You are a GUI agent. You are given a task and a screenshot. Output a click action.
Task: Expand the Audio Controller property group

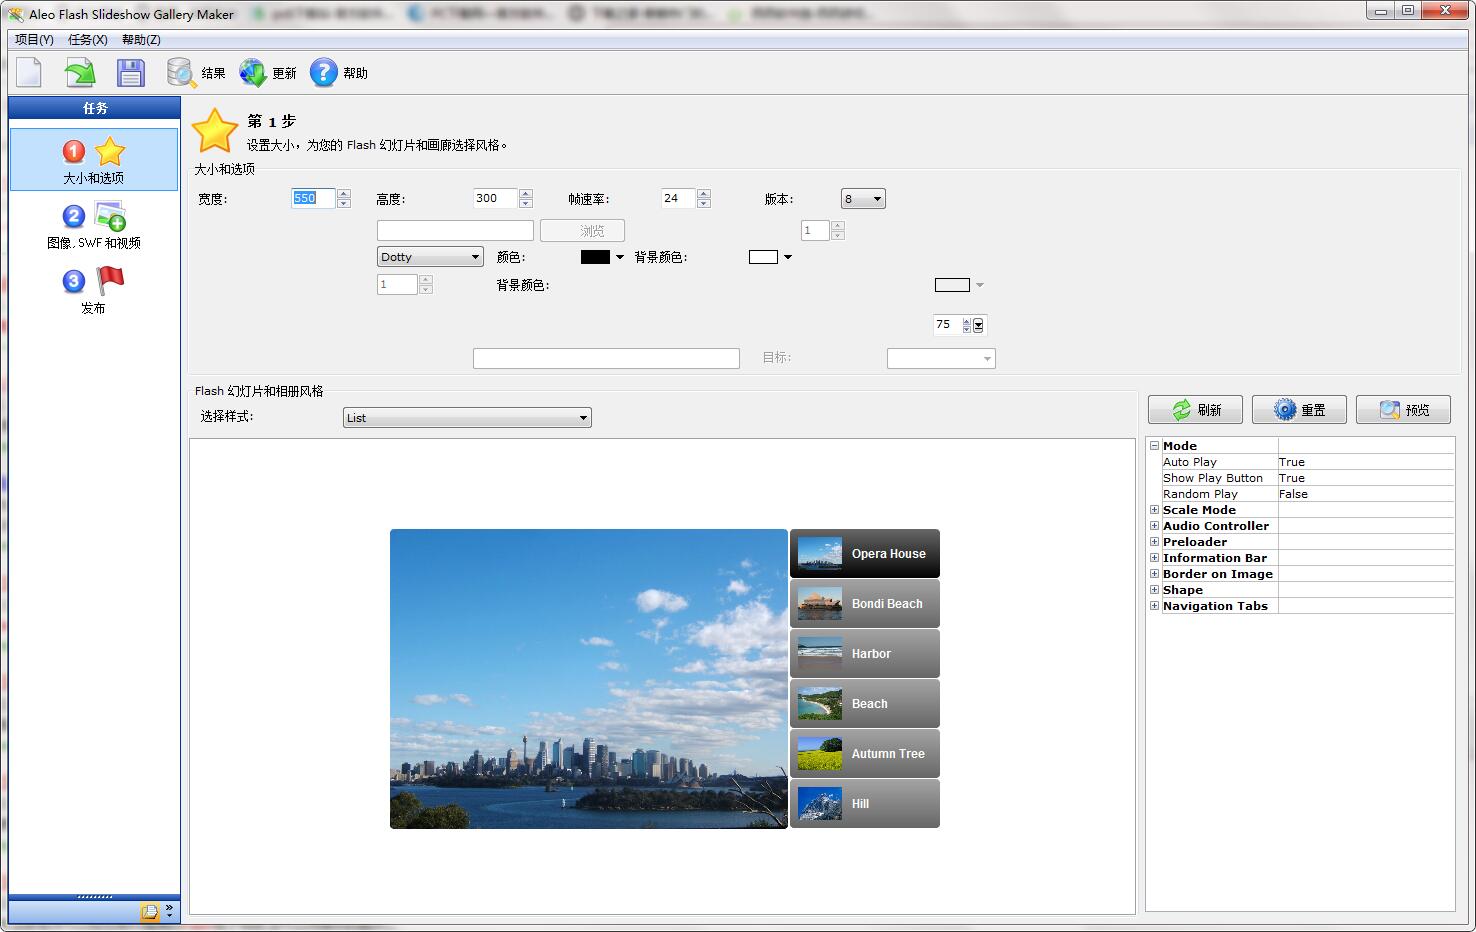(1154, 526)
